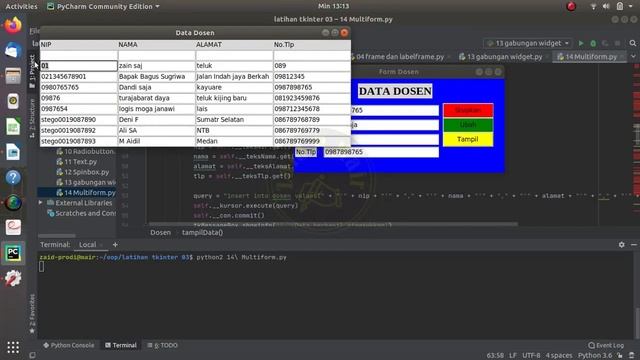Click Activities in the top bar
The height and width of the screenshot is (360, 640).
pos(21,6)
